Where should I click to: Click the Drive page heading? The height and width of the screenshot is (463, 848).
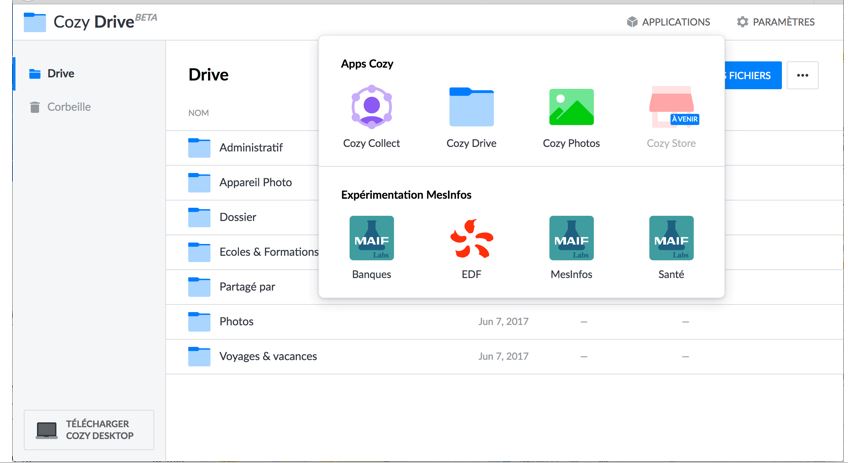[x=208, y=75]
